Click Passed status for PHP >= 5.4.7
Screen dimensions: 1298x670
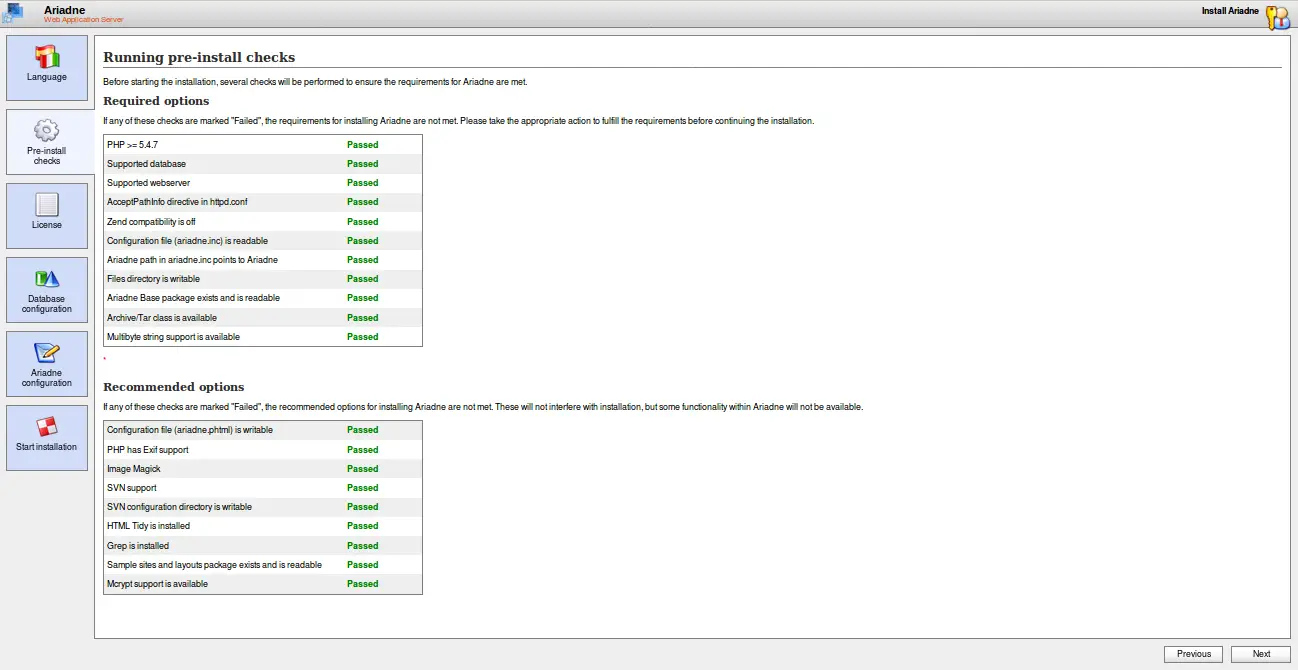[x=362, y=145]
